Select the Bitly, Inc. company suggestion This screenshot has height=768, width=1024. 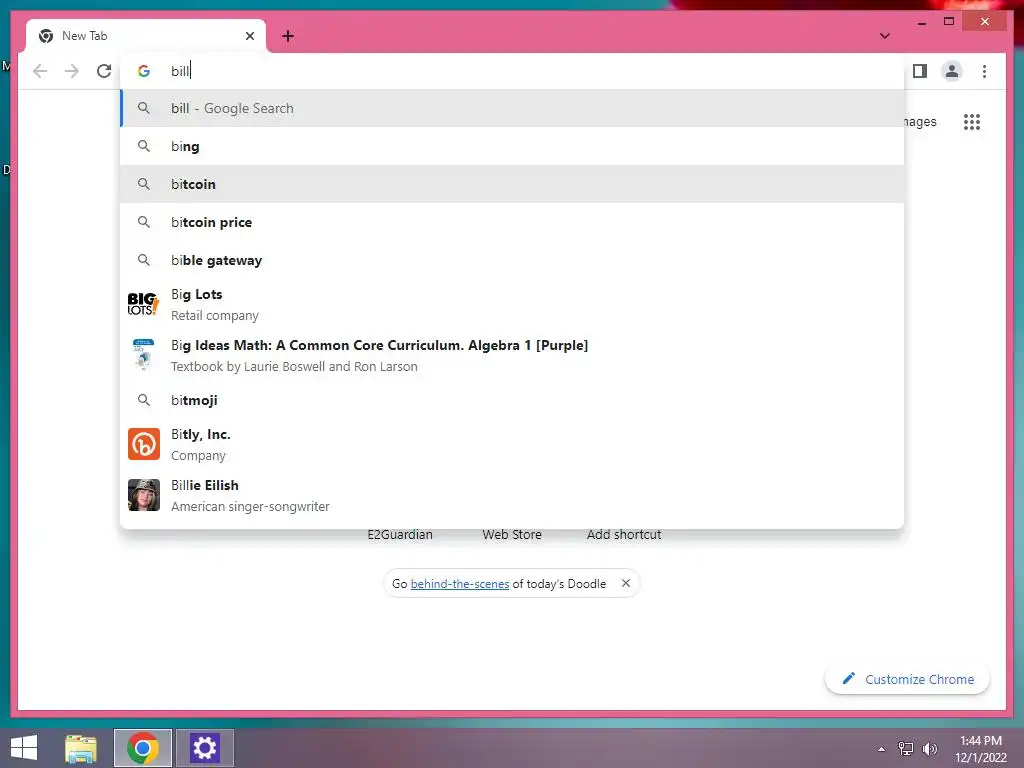pos(513,444)
